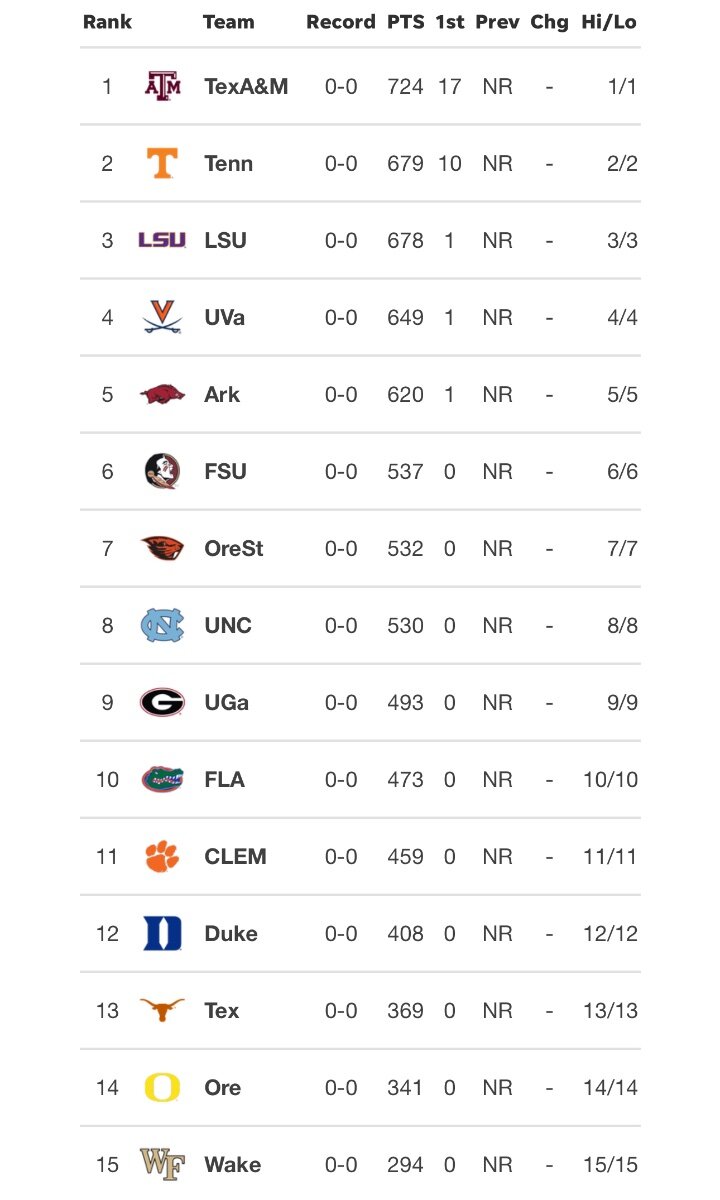Click the Clemson tiger paw logo
This screenshot has height=1200, width=720.
(162, 856)
